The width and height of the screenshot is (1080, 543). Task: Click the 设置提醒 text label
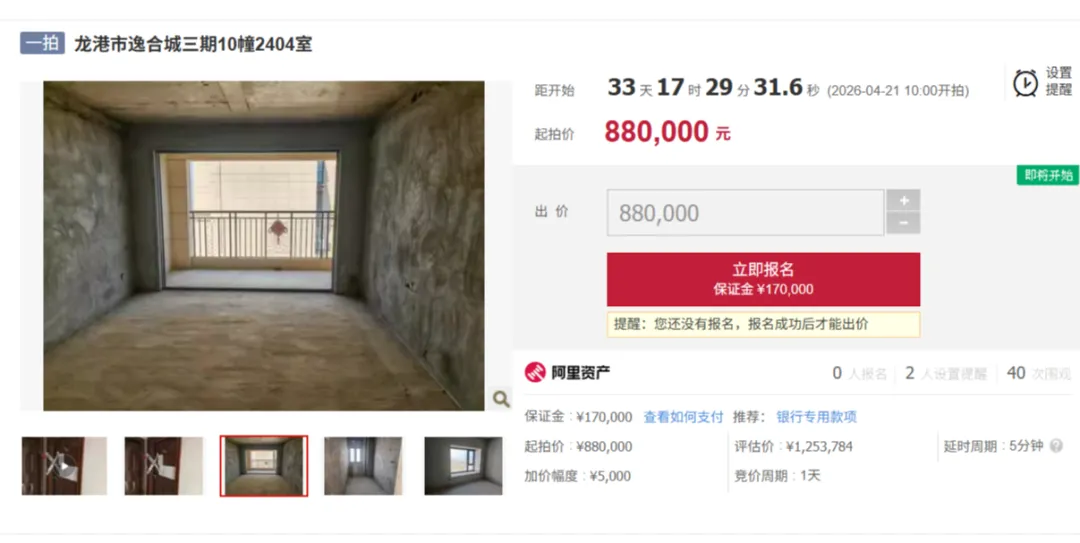click(x=1059, y=81)
